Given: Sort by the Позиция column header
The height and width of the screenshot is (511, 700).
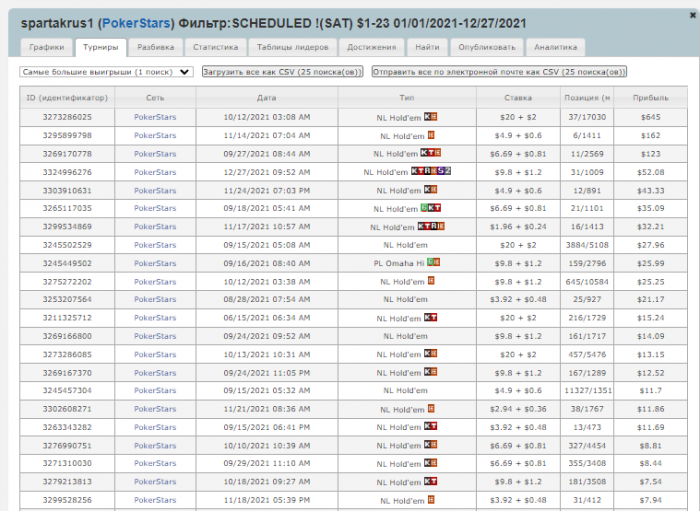Looking at the screenshot, I should [x=587, y=98].
